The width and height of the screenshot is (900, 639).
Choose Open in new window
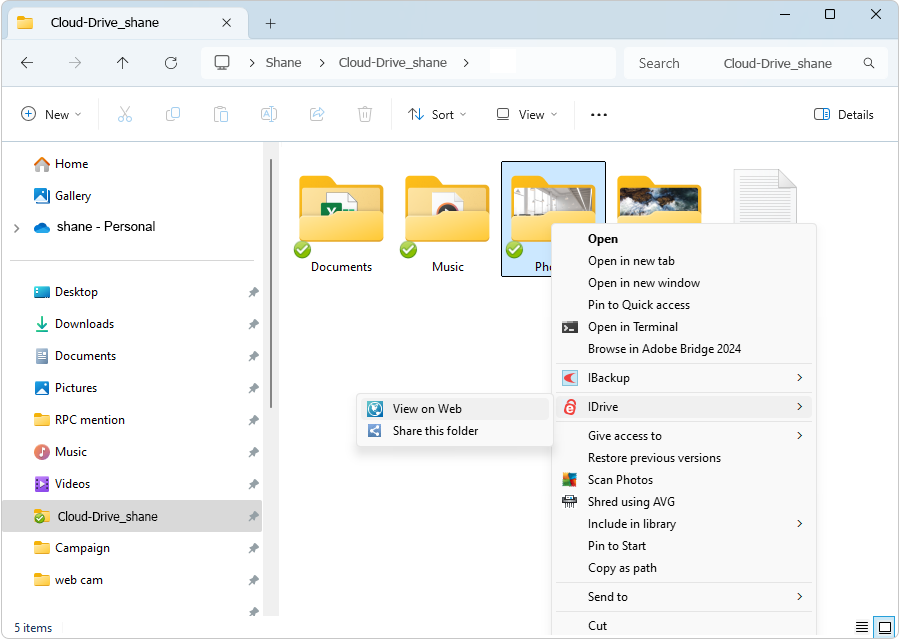pos(643,282)
